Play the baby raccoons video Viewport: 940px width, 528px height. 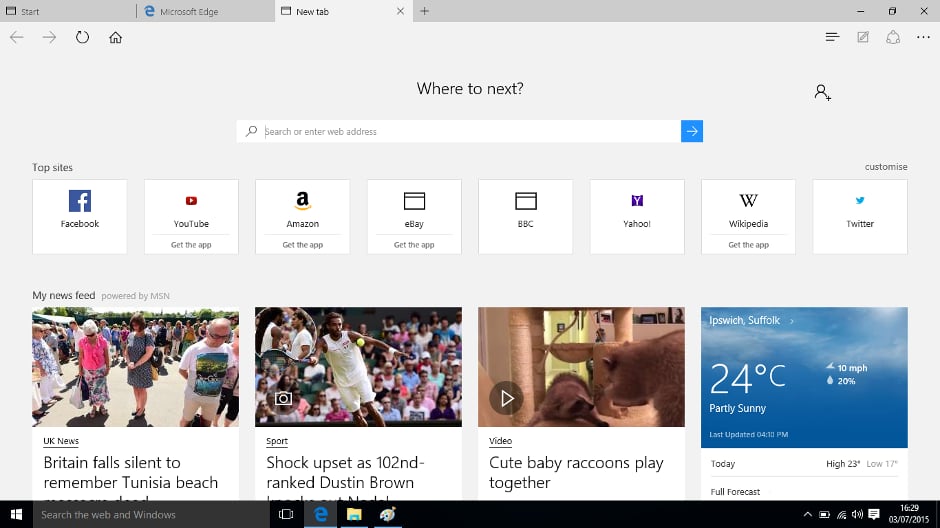coord(506,398)
